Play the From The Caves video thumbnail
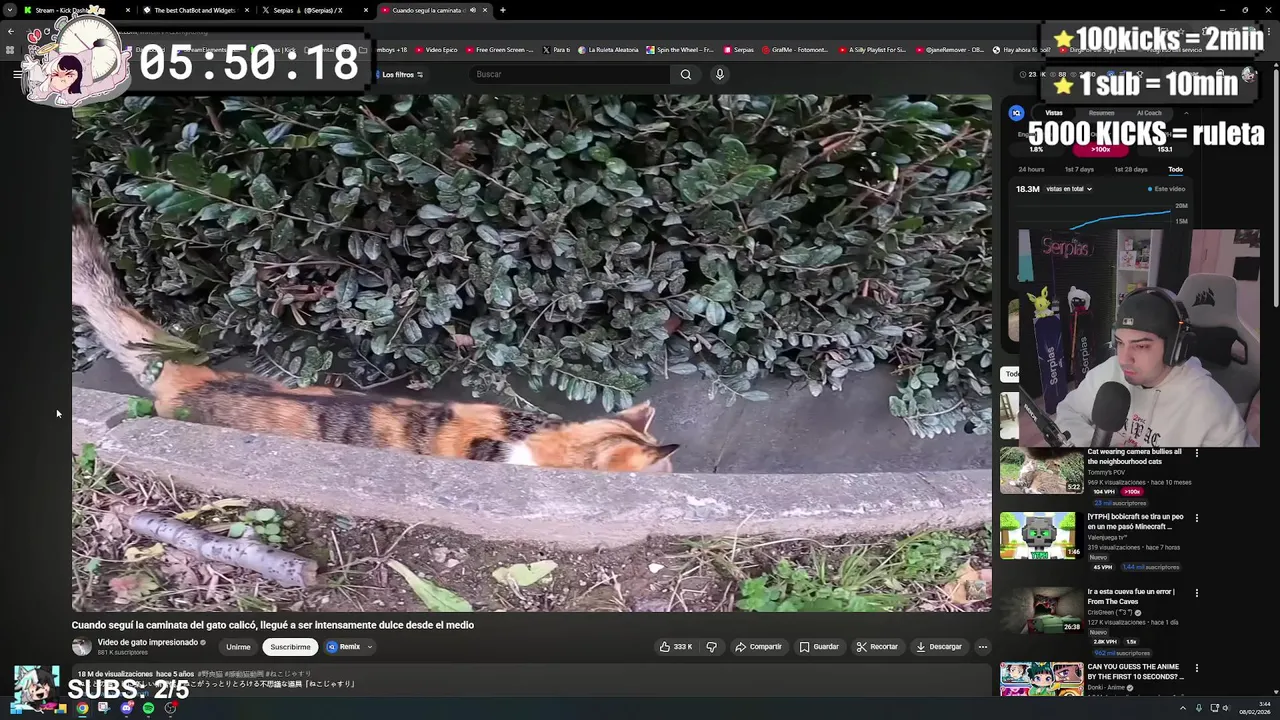 1040,610
